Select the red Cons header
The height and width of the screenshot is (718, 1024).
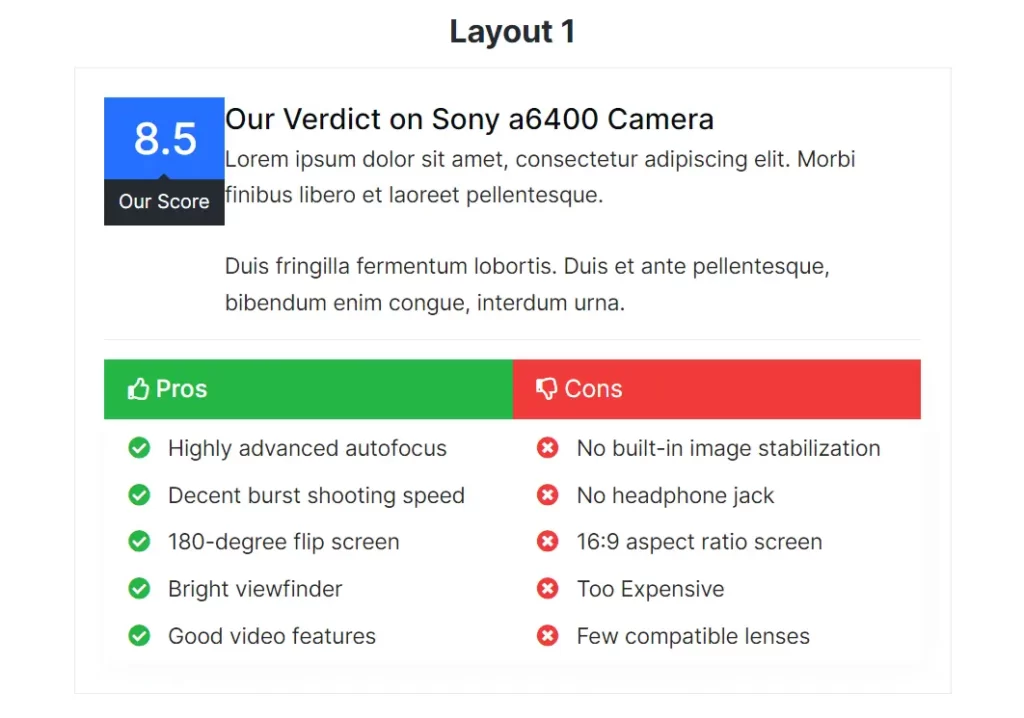tap(717, 389)
